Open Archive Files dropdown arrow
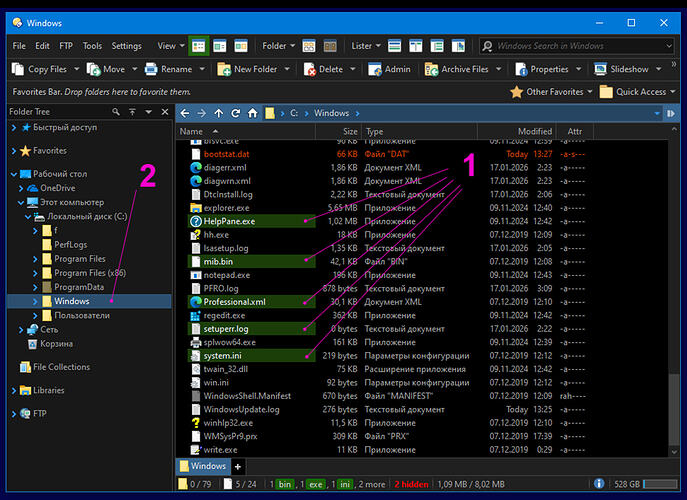Screen dimensions: 687x500 click(499, 69)
